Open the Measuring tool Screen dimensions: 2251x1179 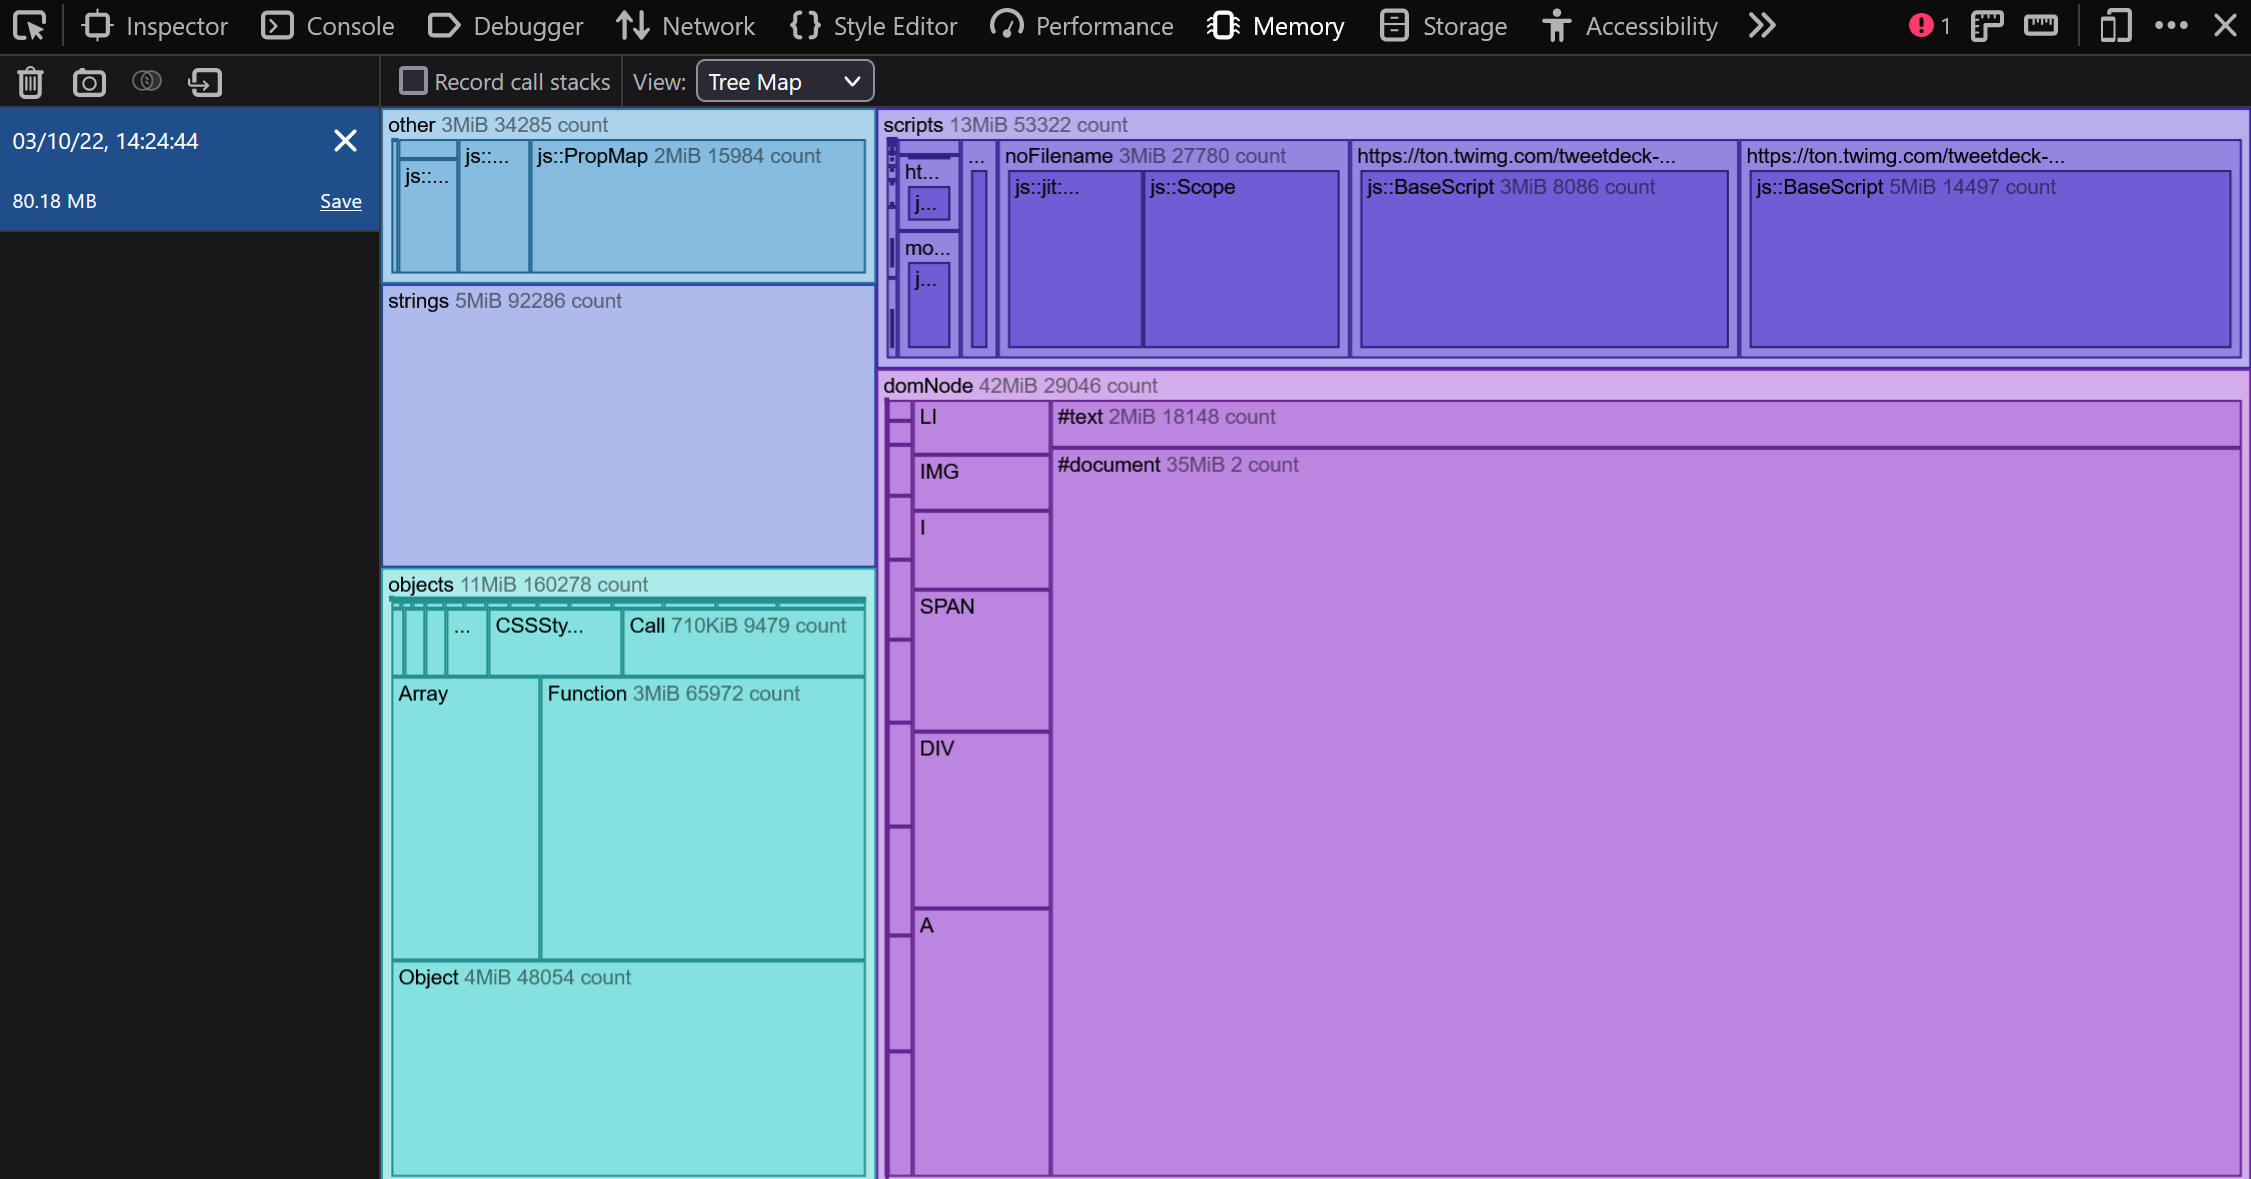[x=2041, y=25]
